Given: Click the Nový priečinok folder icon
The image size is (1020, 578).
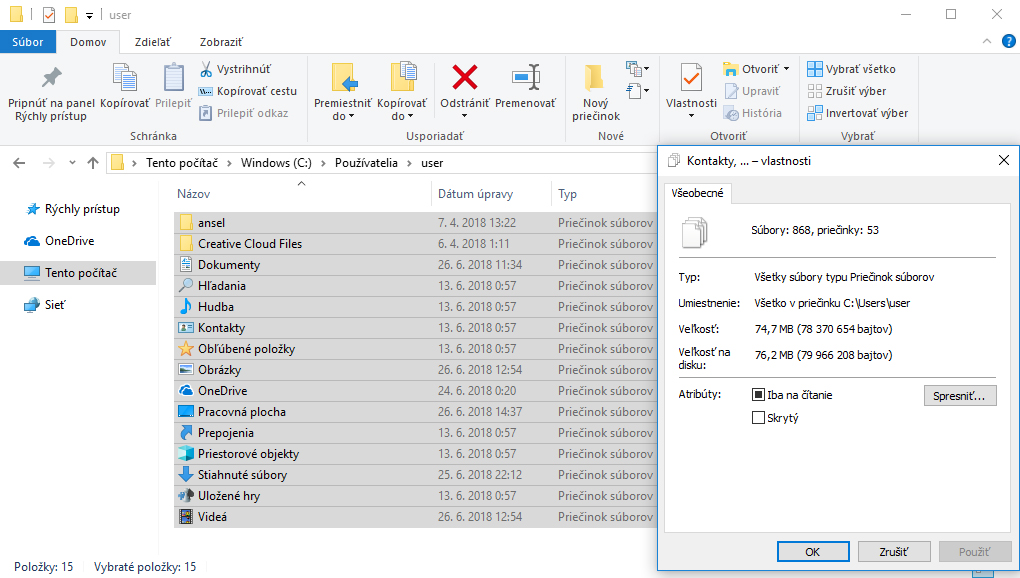Looking at the screenshot, I should pos(595,78).
